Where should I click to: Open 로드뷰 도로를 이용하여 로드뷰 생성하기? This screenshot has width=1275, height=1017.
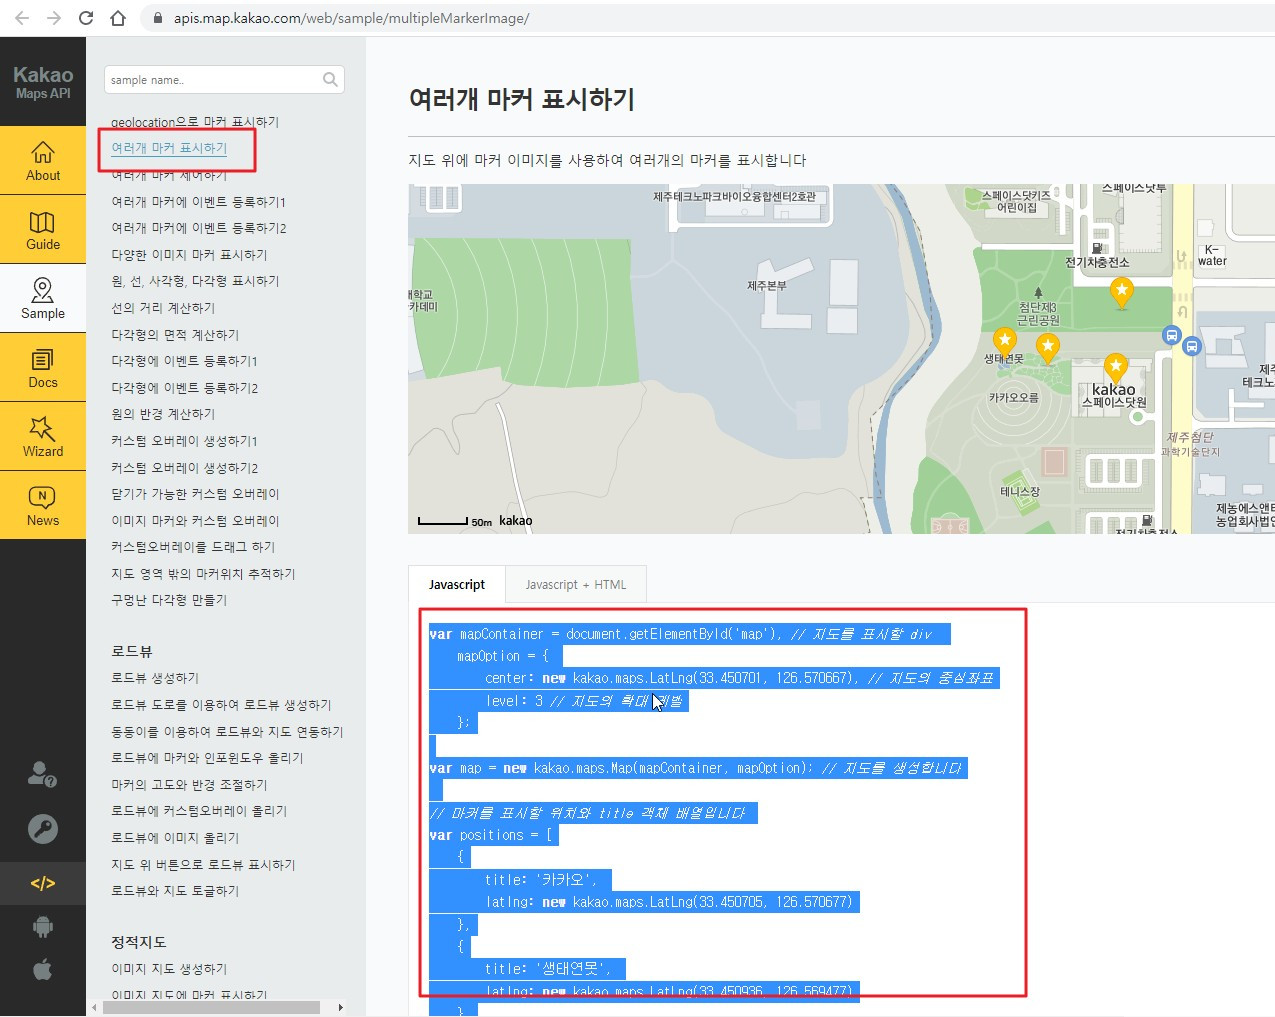tap(221, 705)
